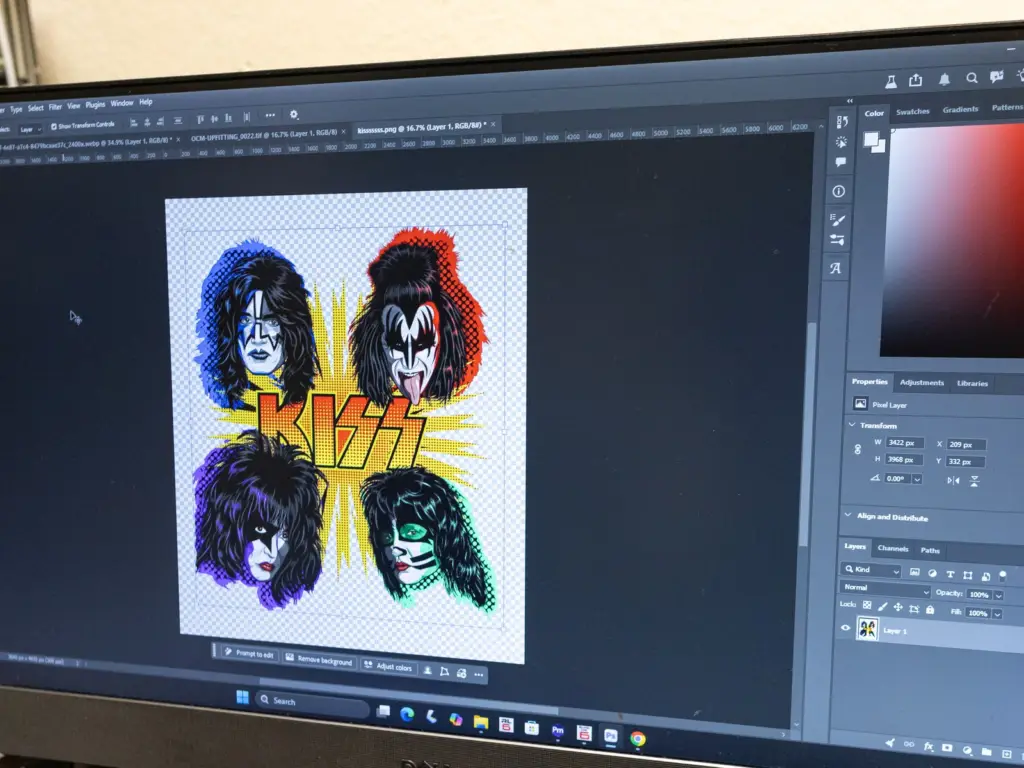Click the link layers chain icon at panel bottom
This screenshot has height=768, width=1024.
908,744
